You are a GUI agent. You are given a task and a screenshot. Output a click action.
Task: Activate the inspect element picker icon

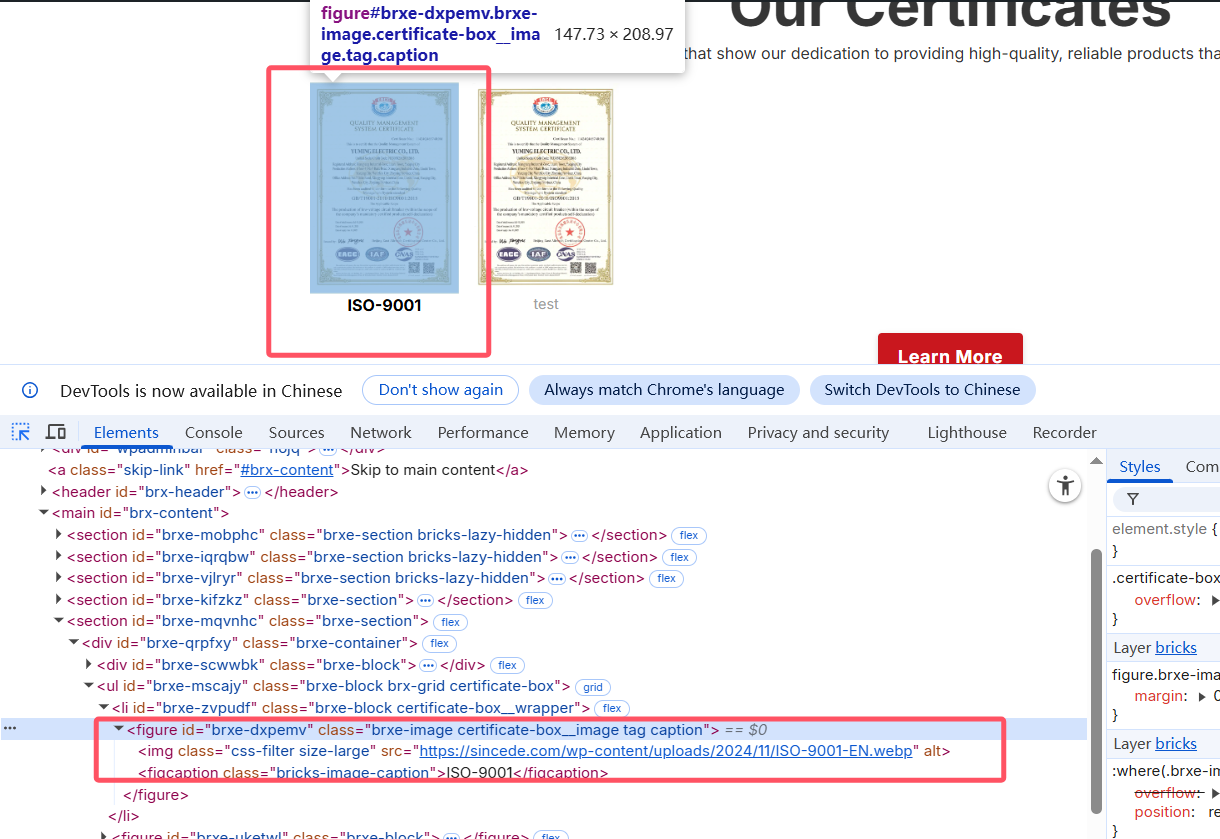[x=21, y=432]
